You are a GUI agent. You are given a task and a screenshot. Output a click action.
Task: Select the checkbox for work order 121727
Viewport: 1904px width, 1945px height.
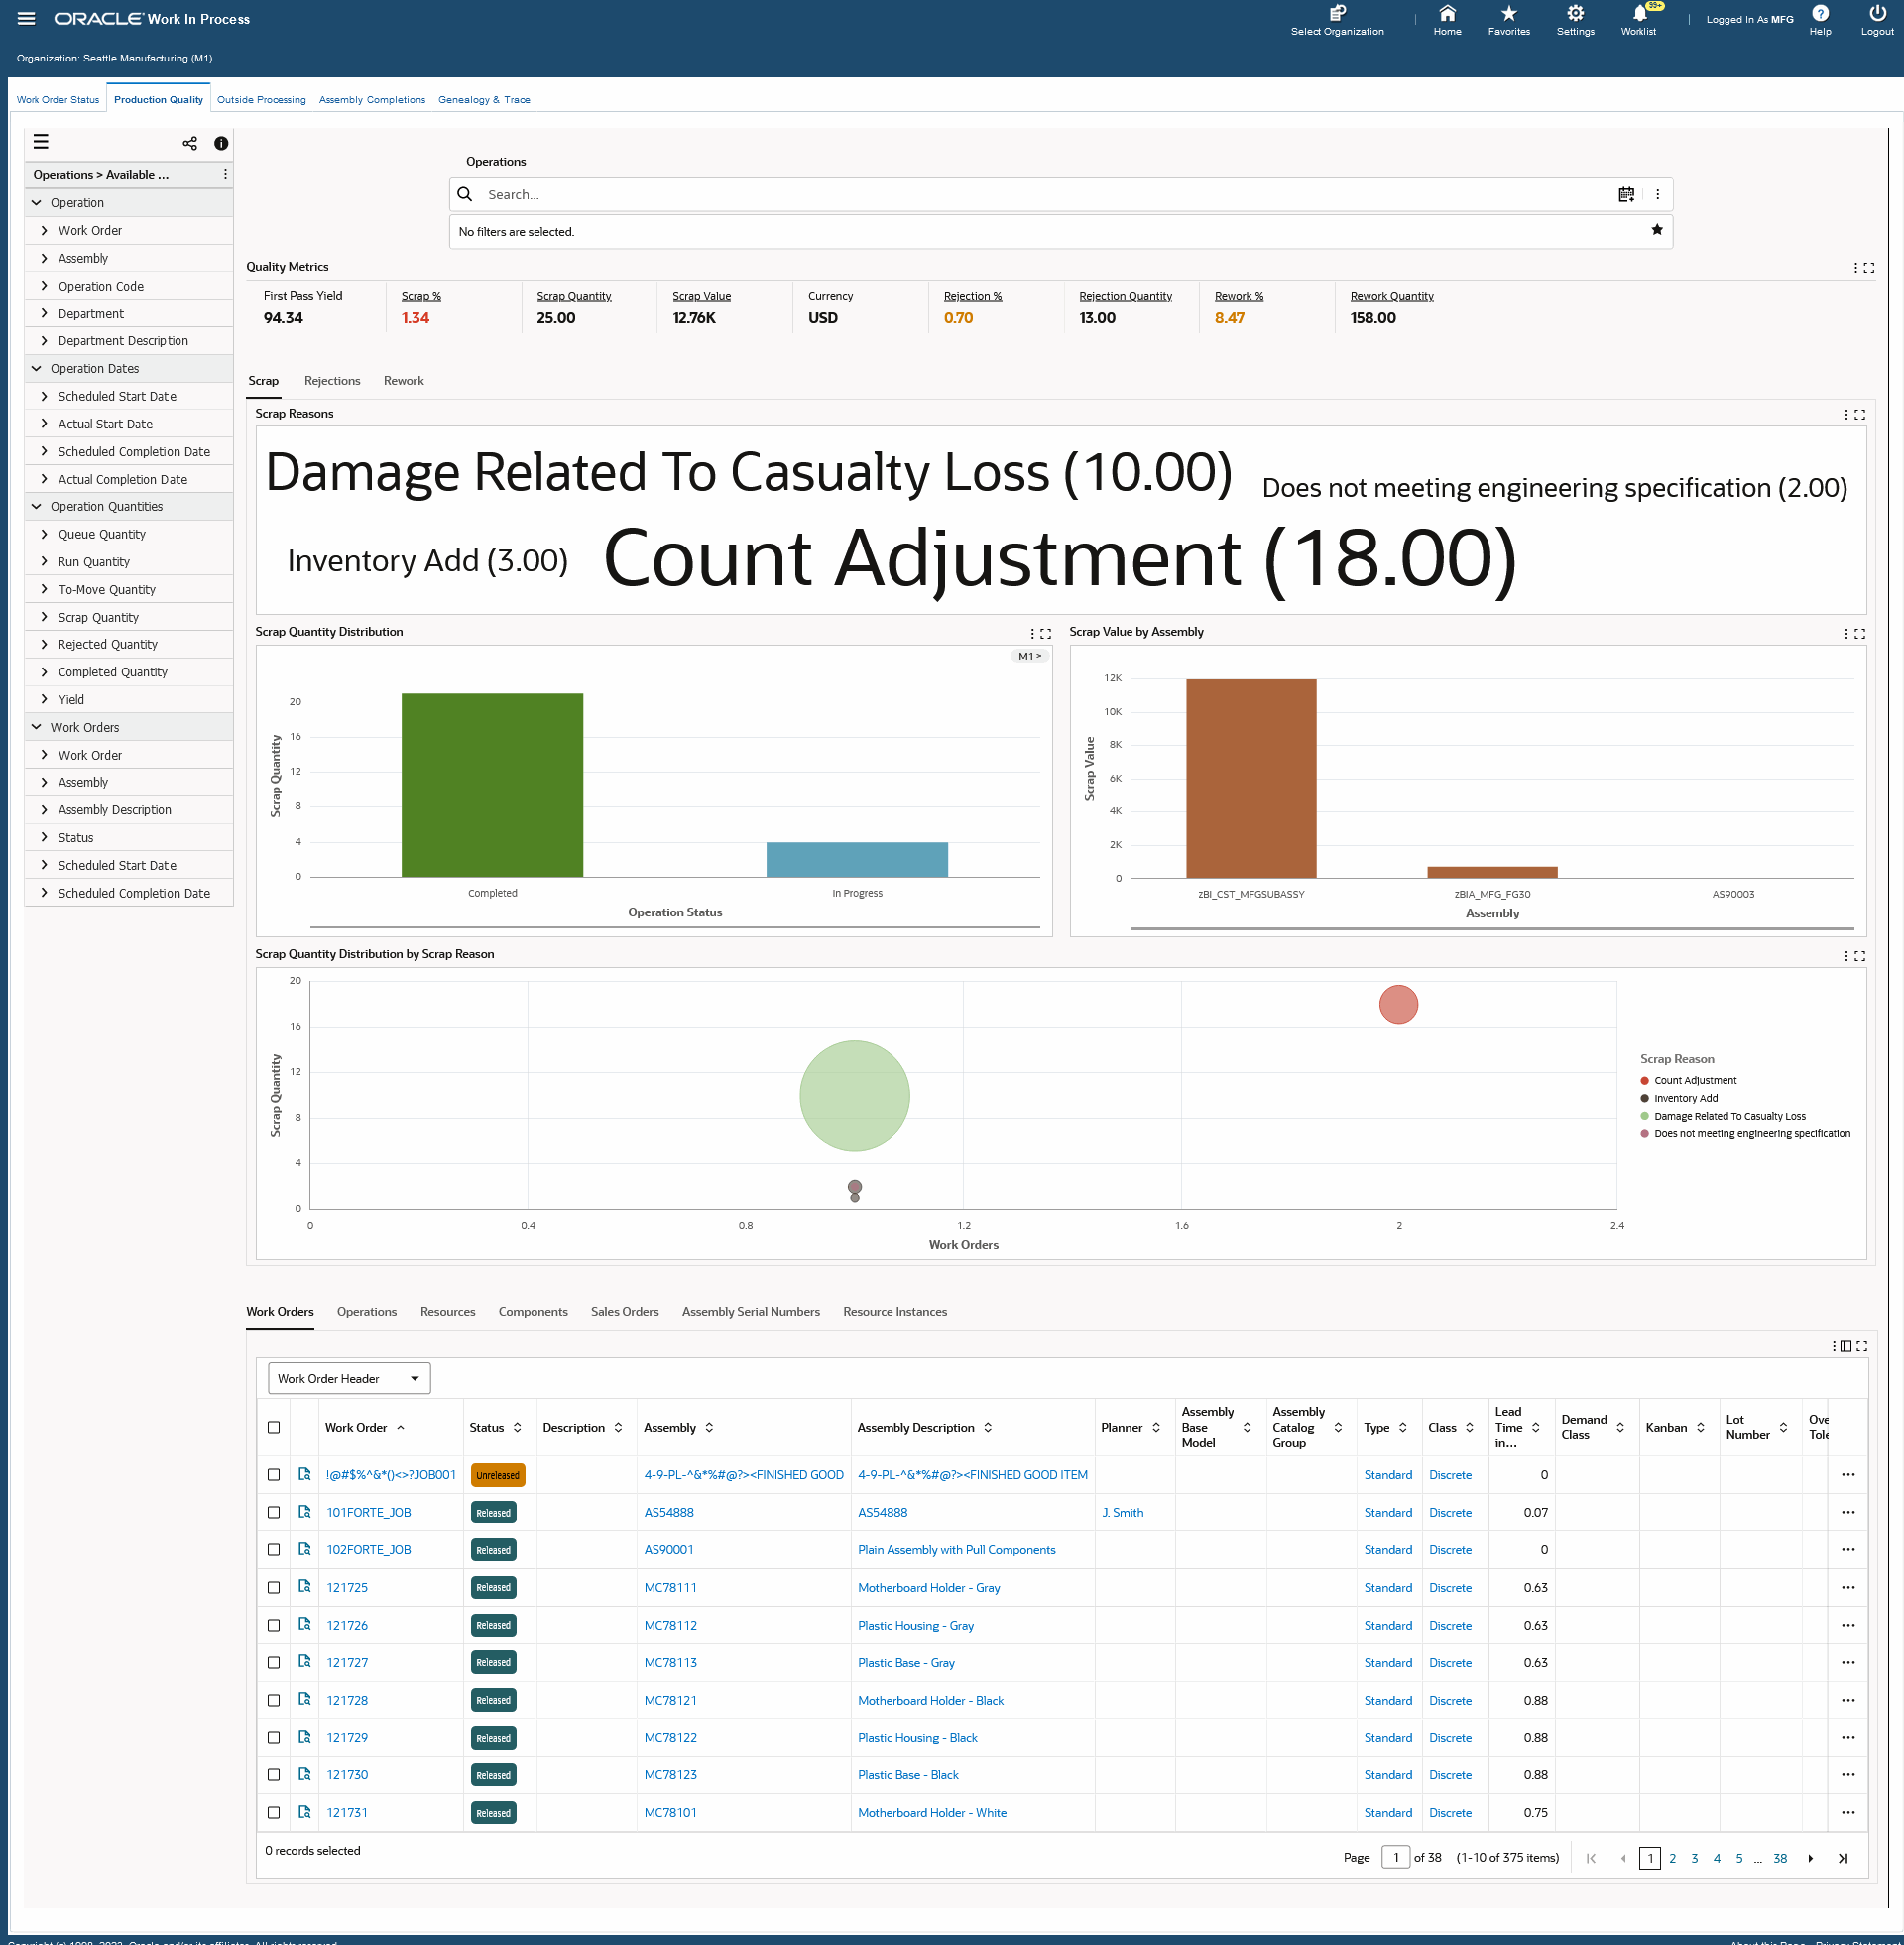[x=274, y=1662]
